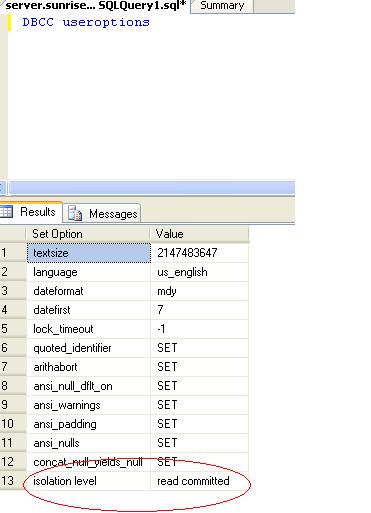This screenshot has height=513, width=371.
Task: Select the ansi_null_dflt_on cell
Action: point(89,386)
